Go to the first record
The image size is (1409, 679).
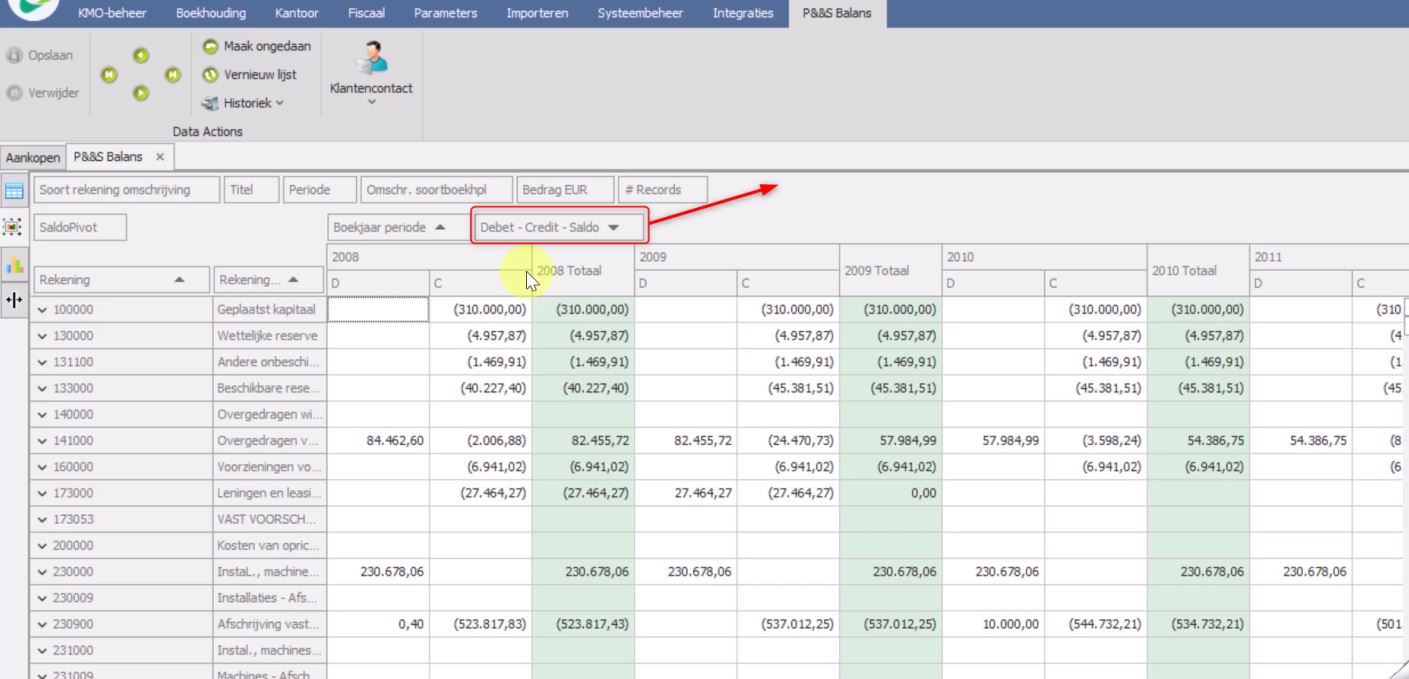[x=108, y=74]
